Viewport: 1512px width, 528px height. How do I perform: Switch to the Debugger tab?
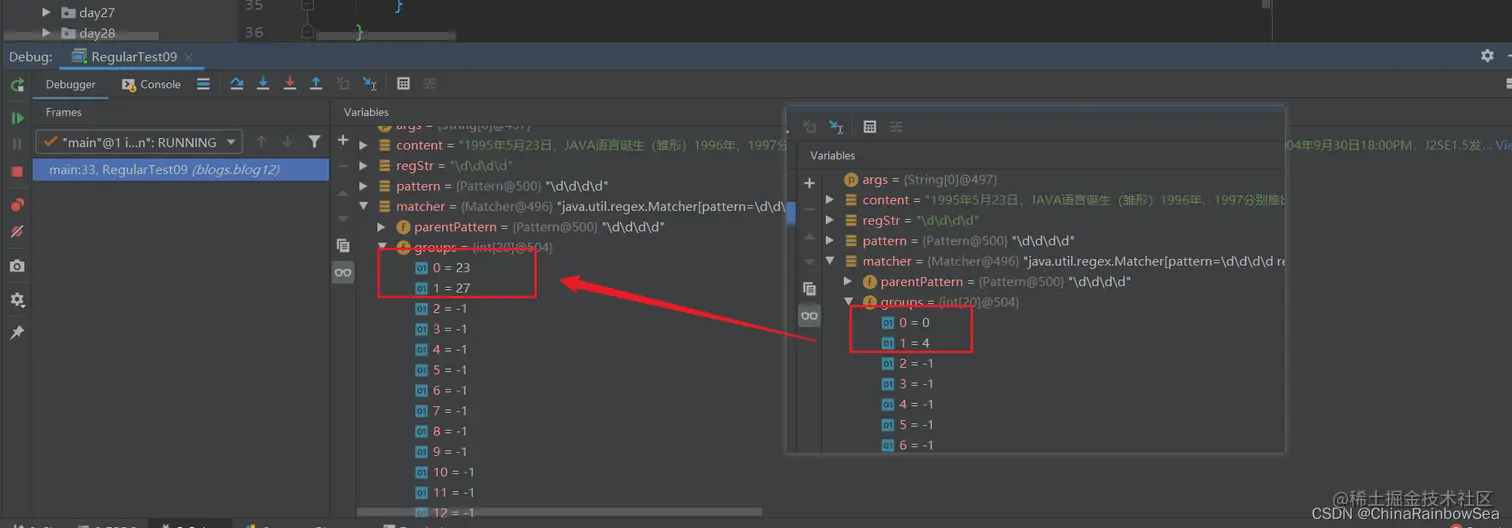click(x=70, y=84)
